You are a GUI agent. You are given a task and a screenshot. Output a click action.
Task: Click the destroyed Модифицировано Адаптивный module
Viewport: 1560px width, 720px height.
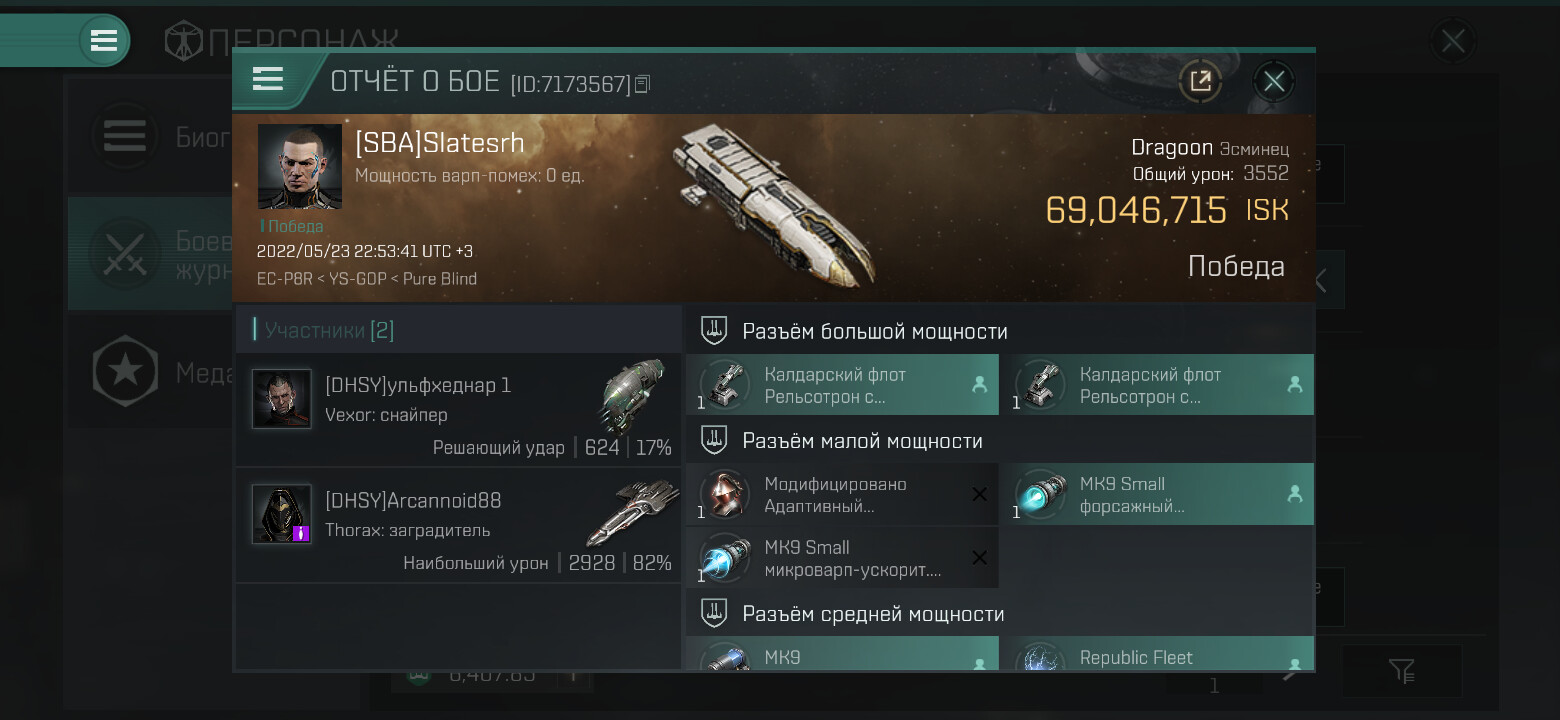point(842,494)
